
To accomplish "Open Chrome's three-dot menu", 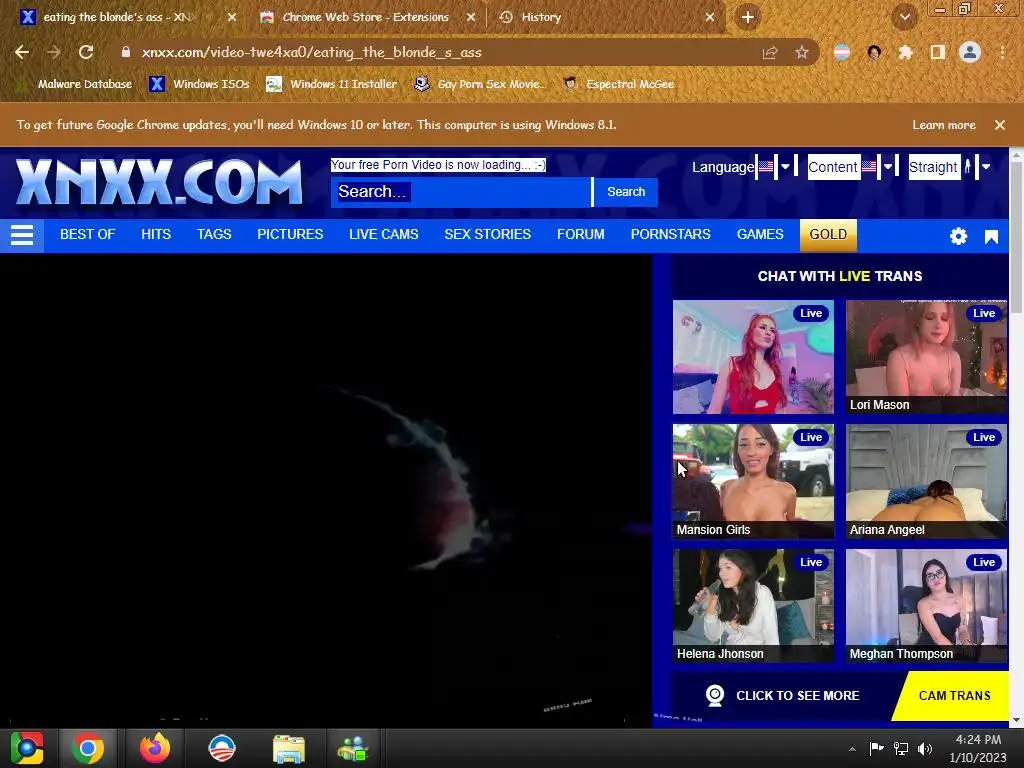I will tap(1002, 52).
